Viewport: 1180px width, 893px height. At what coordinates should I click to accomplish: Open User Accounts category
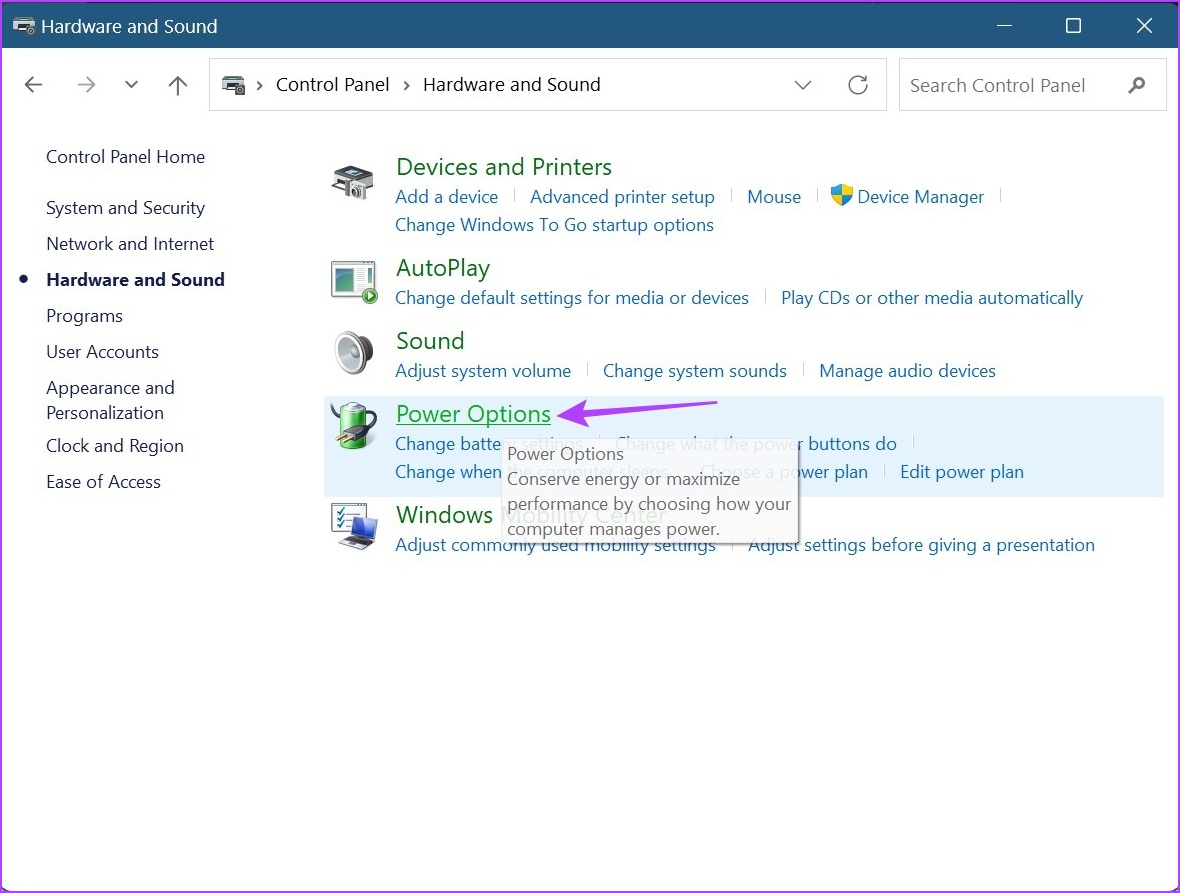[102, 352]
